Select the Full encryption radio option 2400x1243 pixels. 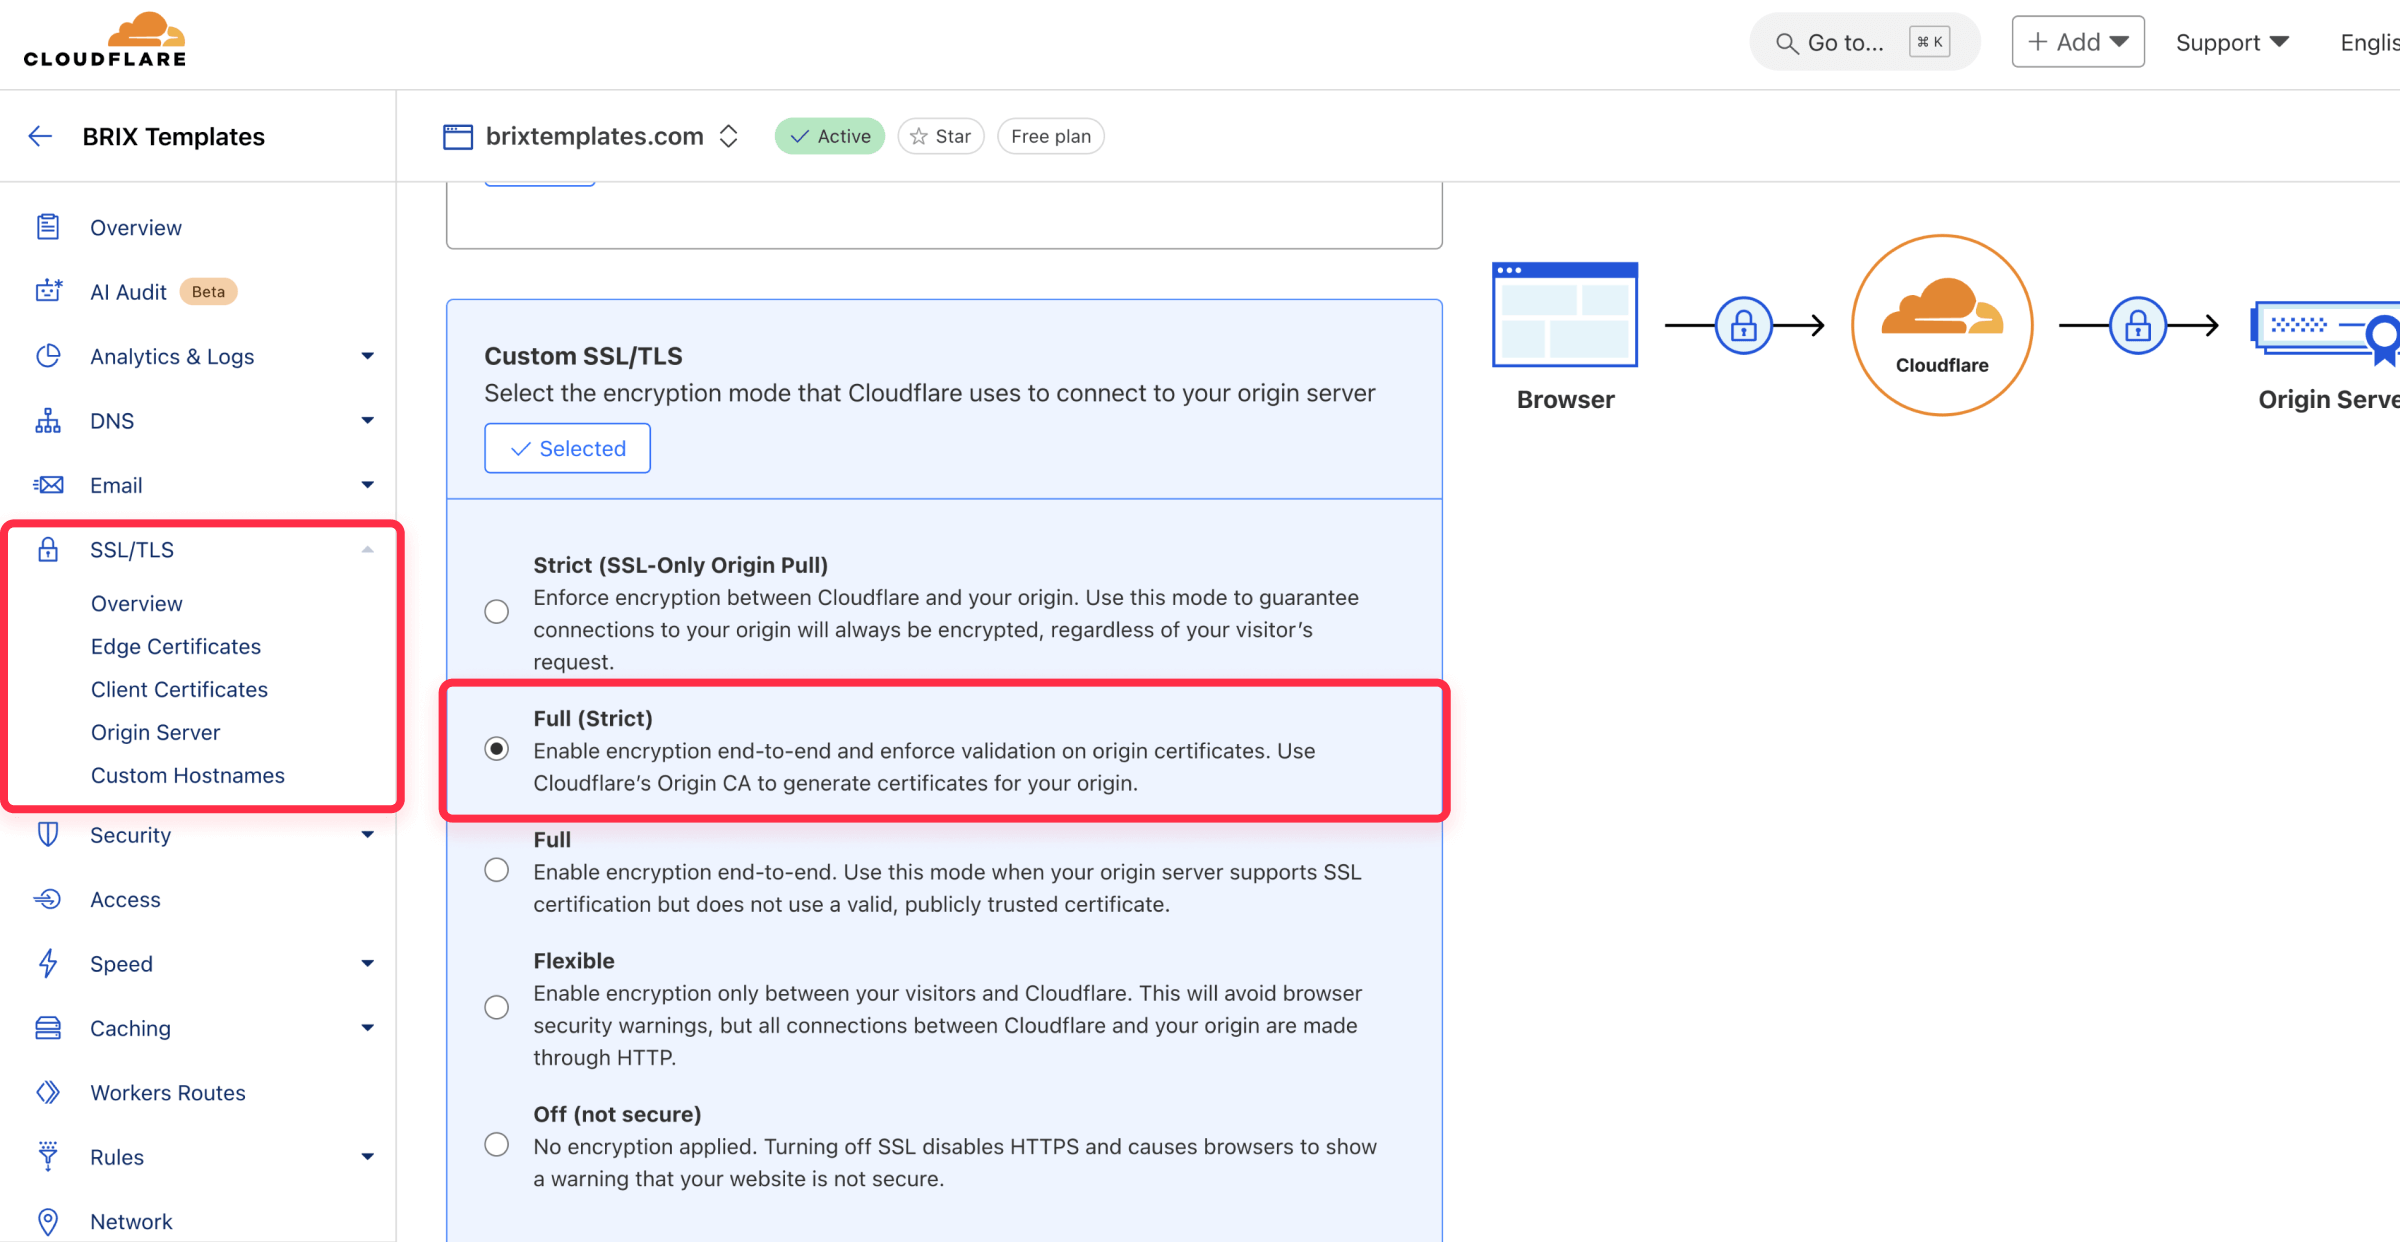coord(497,870)
